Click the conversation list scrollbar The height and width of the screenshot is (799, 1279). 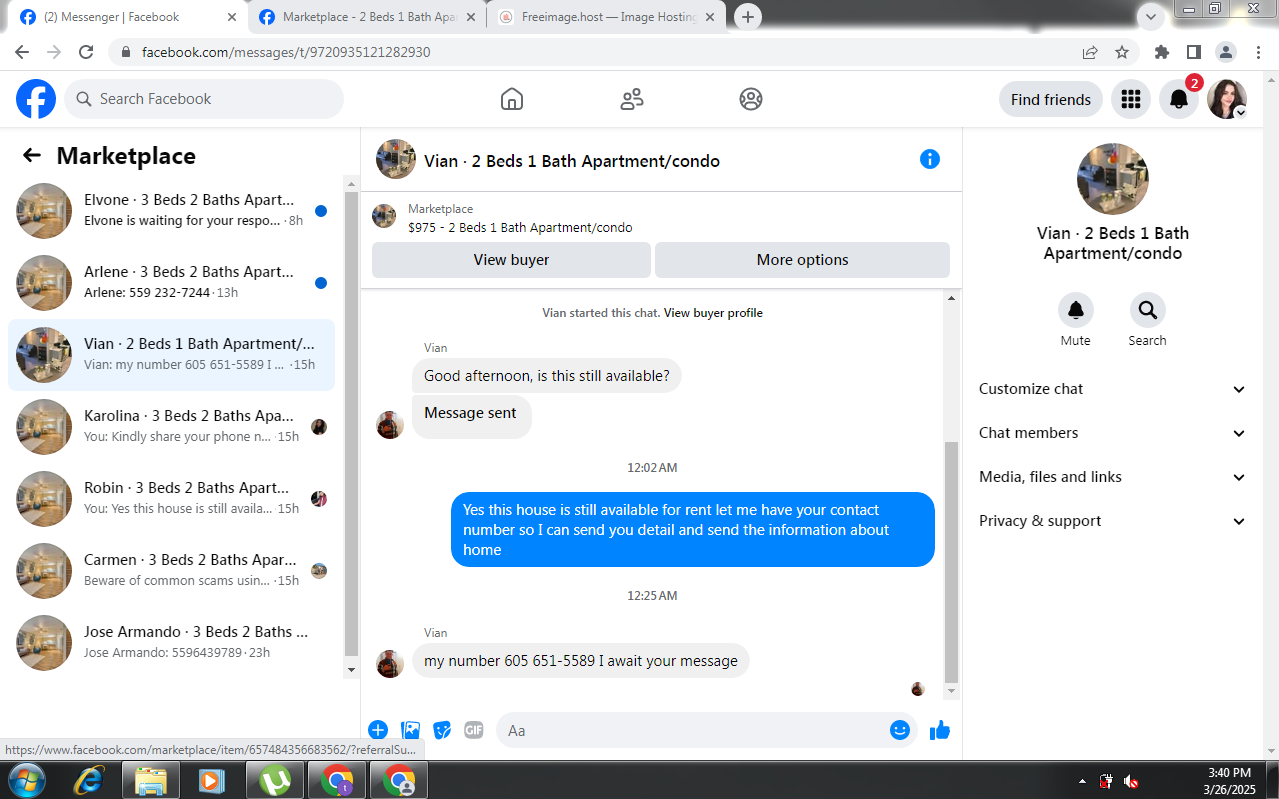[351, 425]
